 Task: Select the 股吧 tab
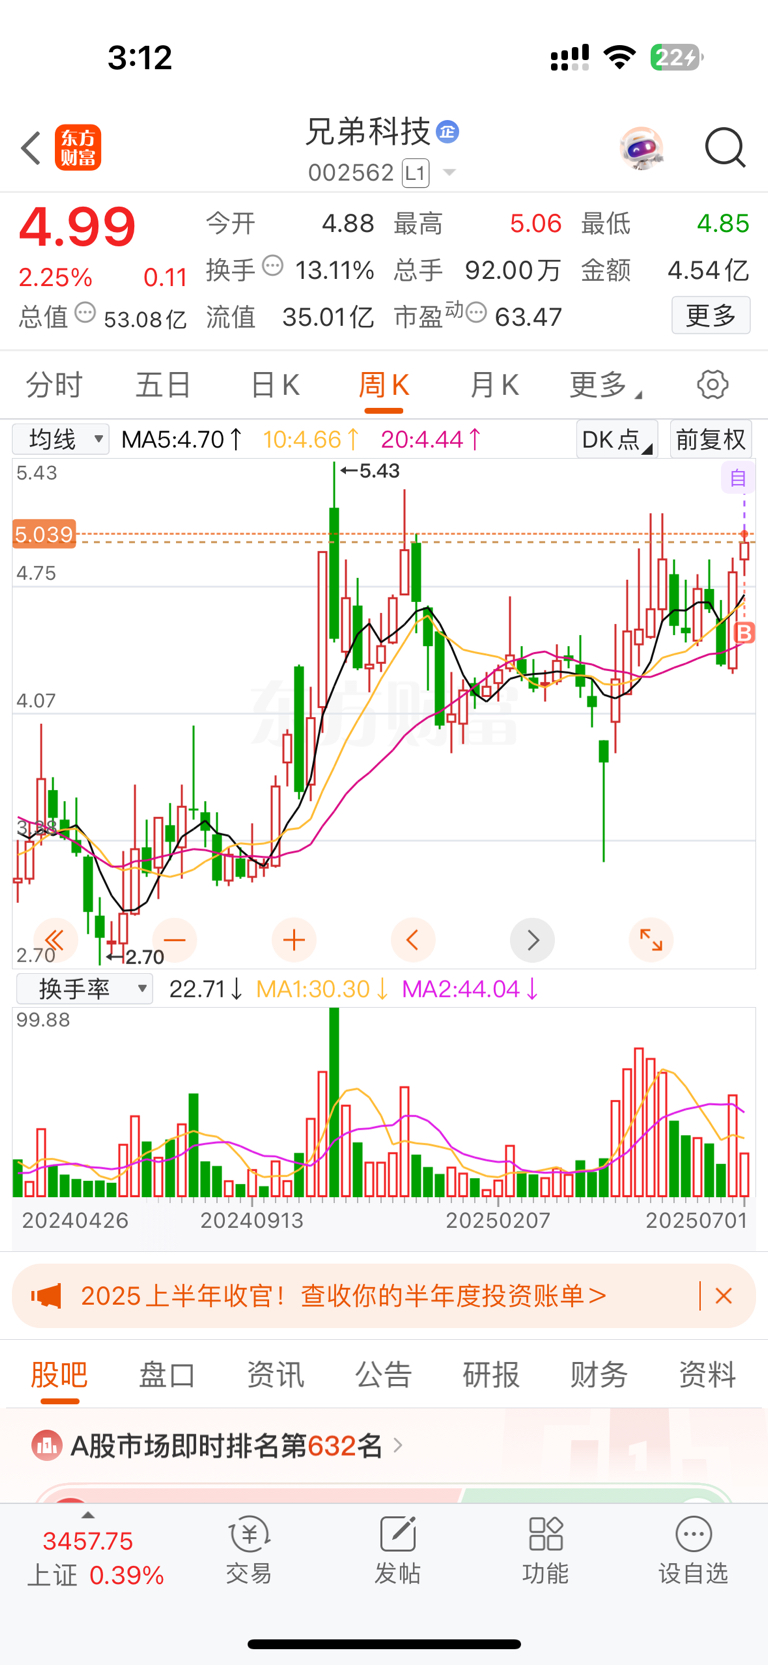[59, 1375]
